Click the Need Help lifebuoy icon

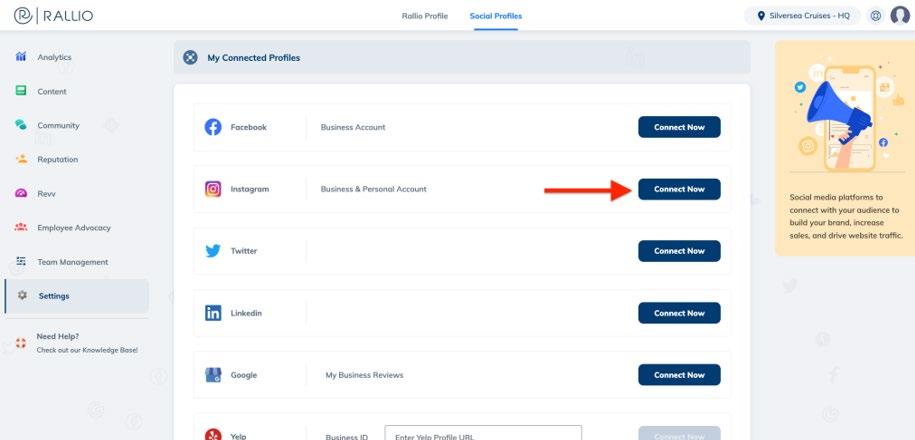pos(21,343)
